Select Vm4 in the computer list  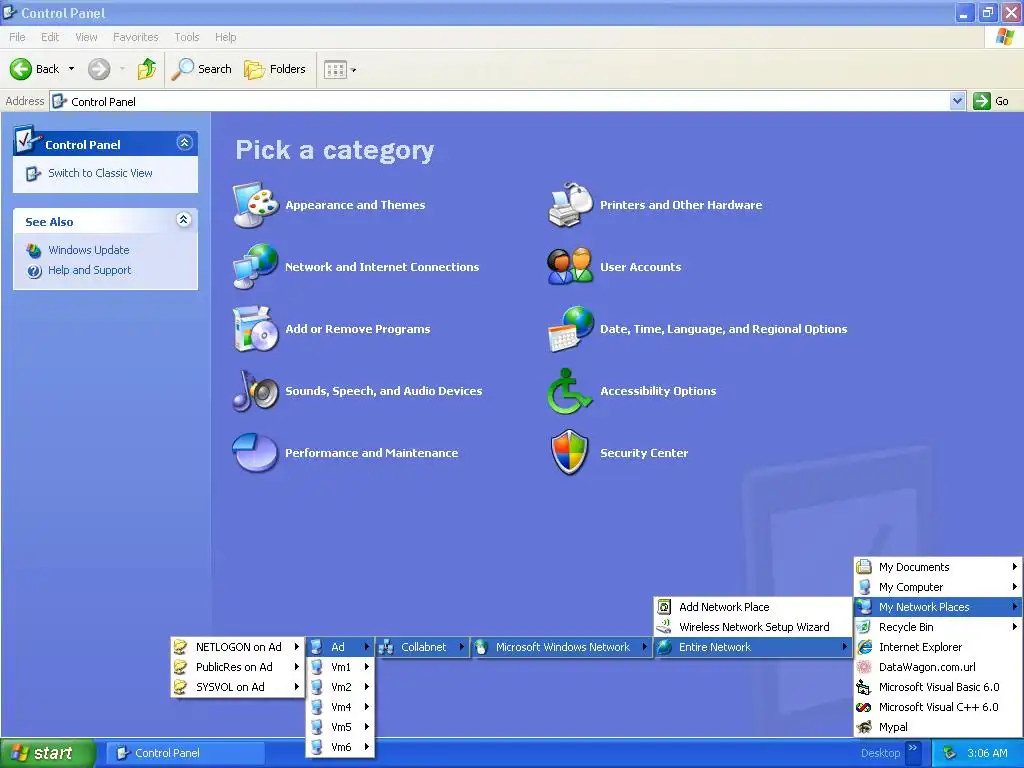click(340, 707)
